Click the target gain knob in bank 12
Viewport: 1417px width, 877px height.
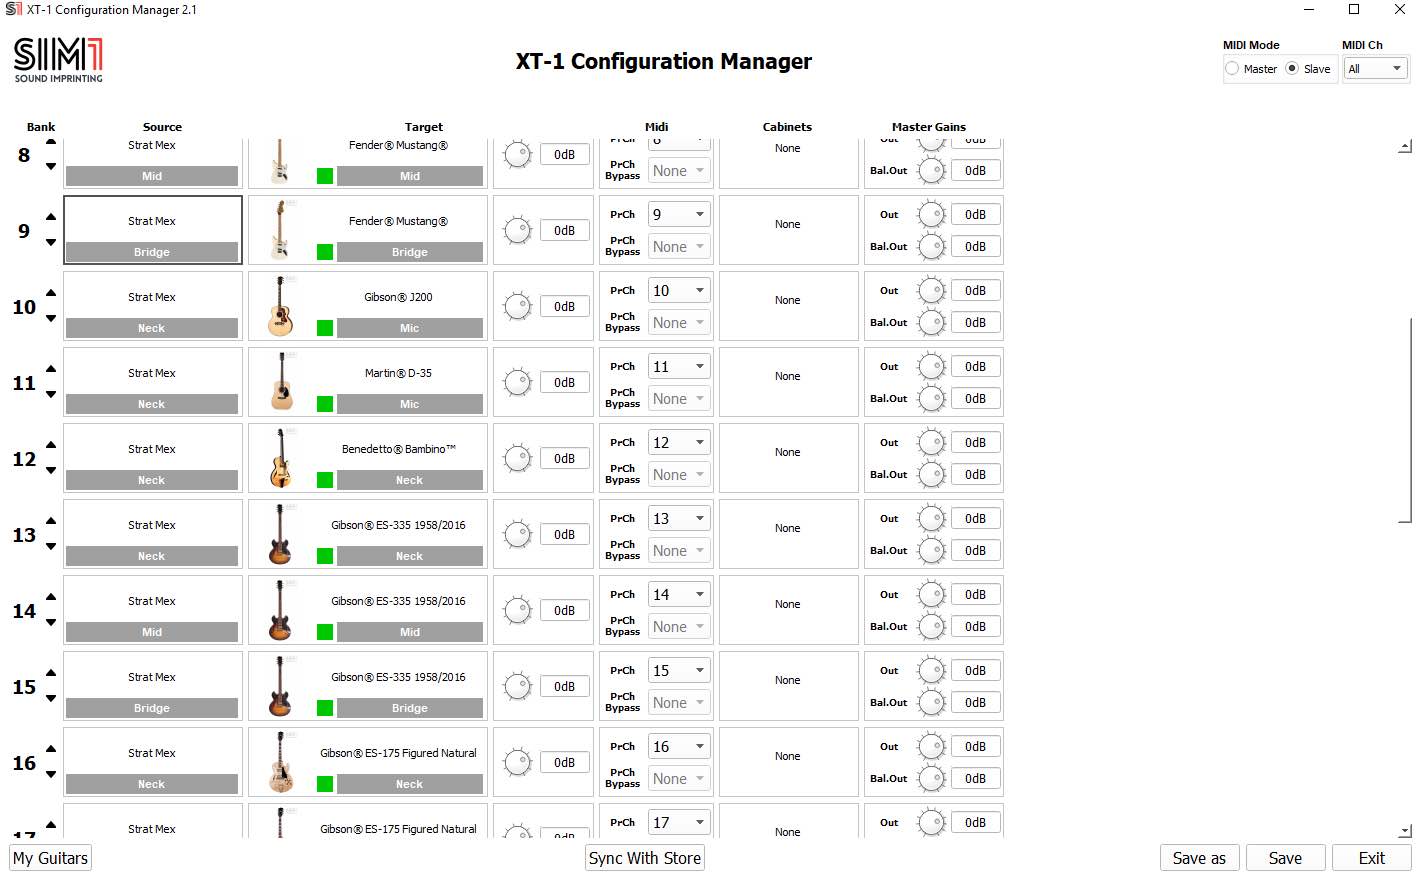tap(518, 459)
